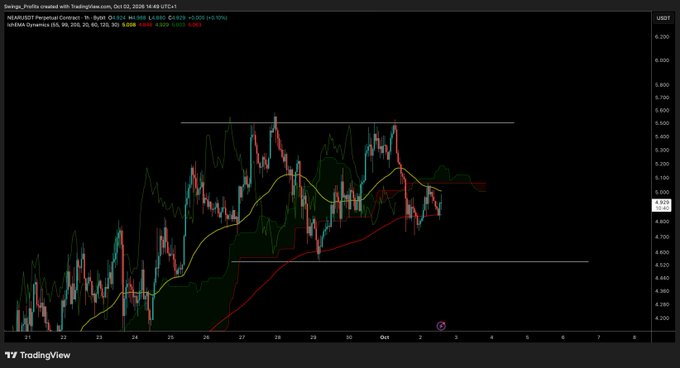Click date 5 on the time axis
The height and width of the screenshot is (368, 680).
[x=527, y=337]
